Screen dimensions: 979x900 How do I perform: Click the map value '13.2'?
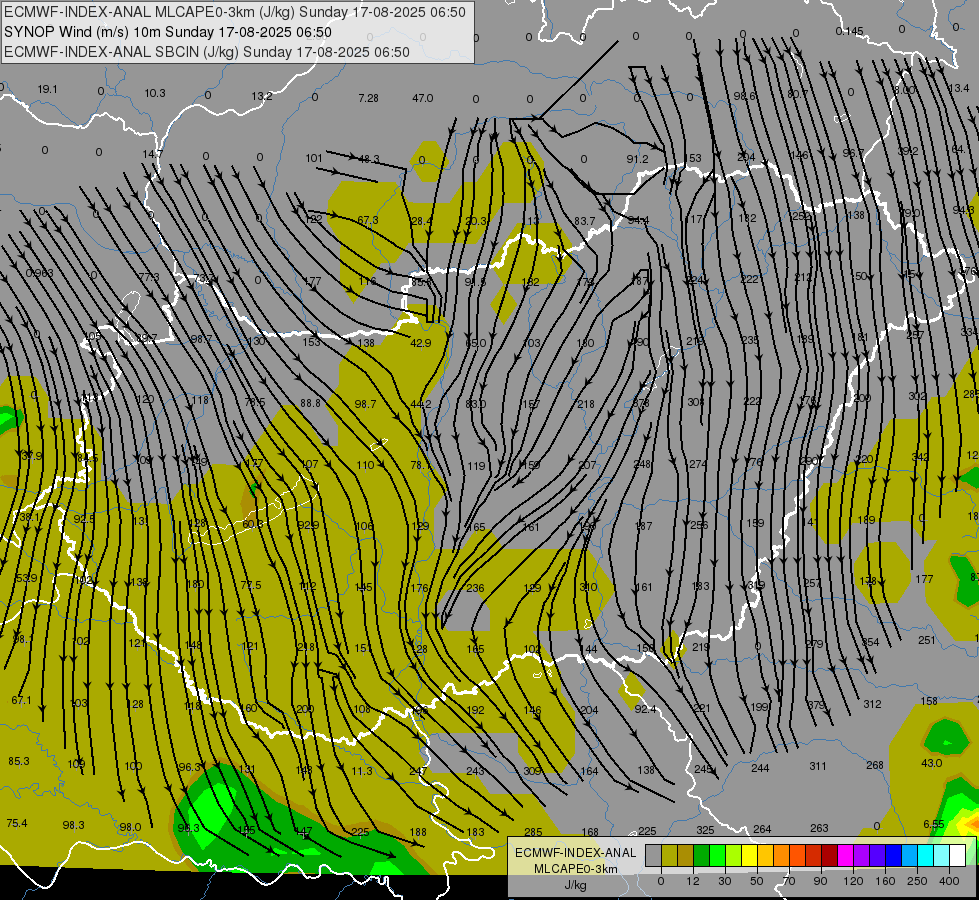click(x=262, y=96)
